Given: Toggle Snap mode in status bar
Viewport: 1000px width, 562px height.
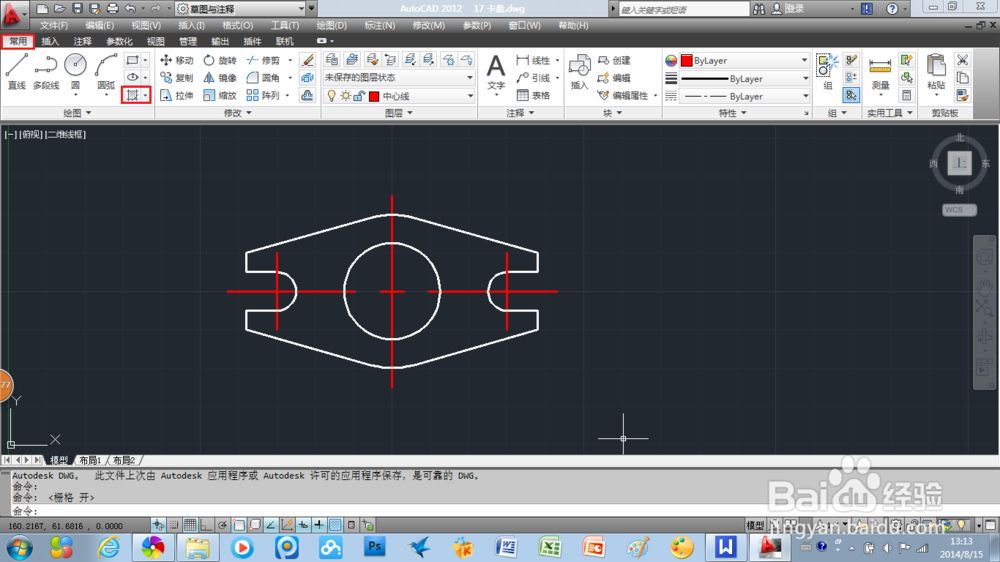Looking at the screenshot, I should (x=173, y=526).
